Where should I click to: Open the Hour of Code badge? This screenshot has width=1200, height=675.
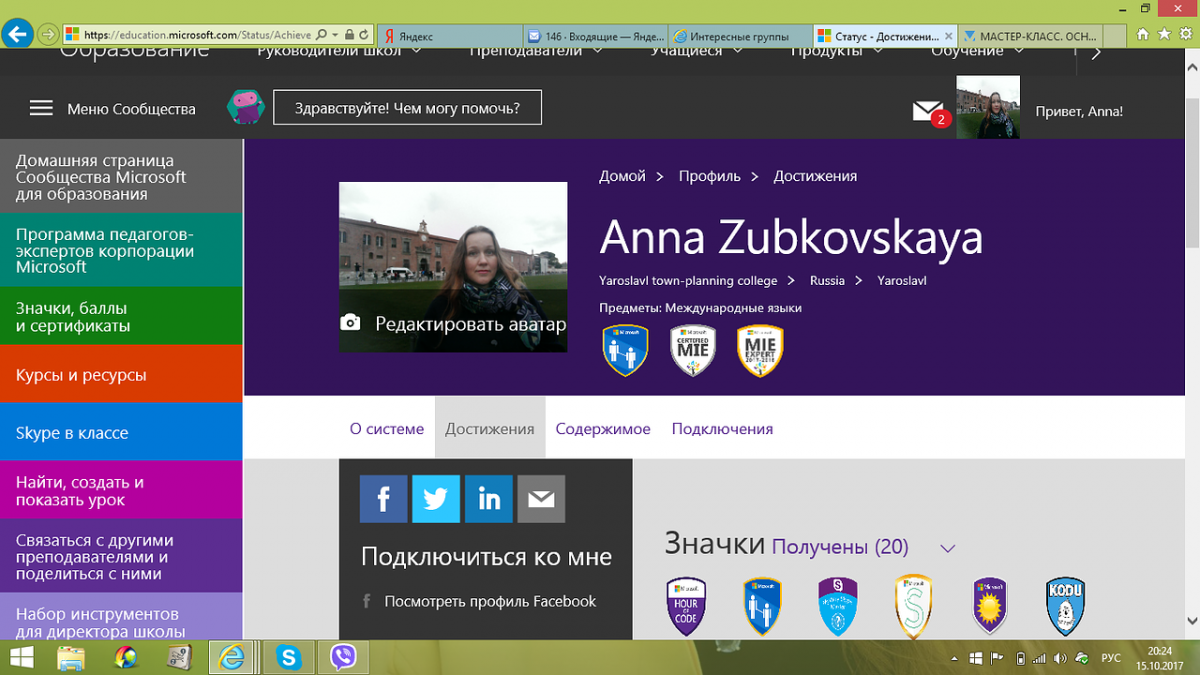(687, 606)
